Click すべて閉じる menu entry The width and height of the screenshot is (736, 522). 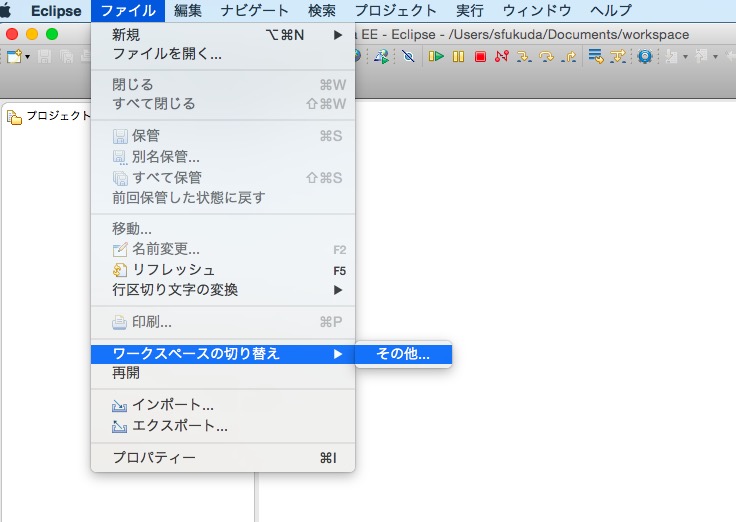tap(223, 104)
